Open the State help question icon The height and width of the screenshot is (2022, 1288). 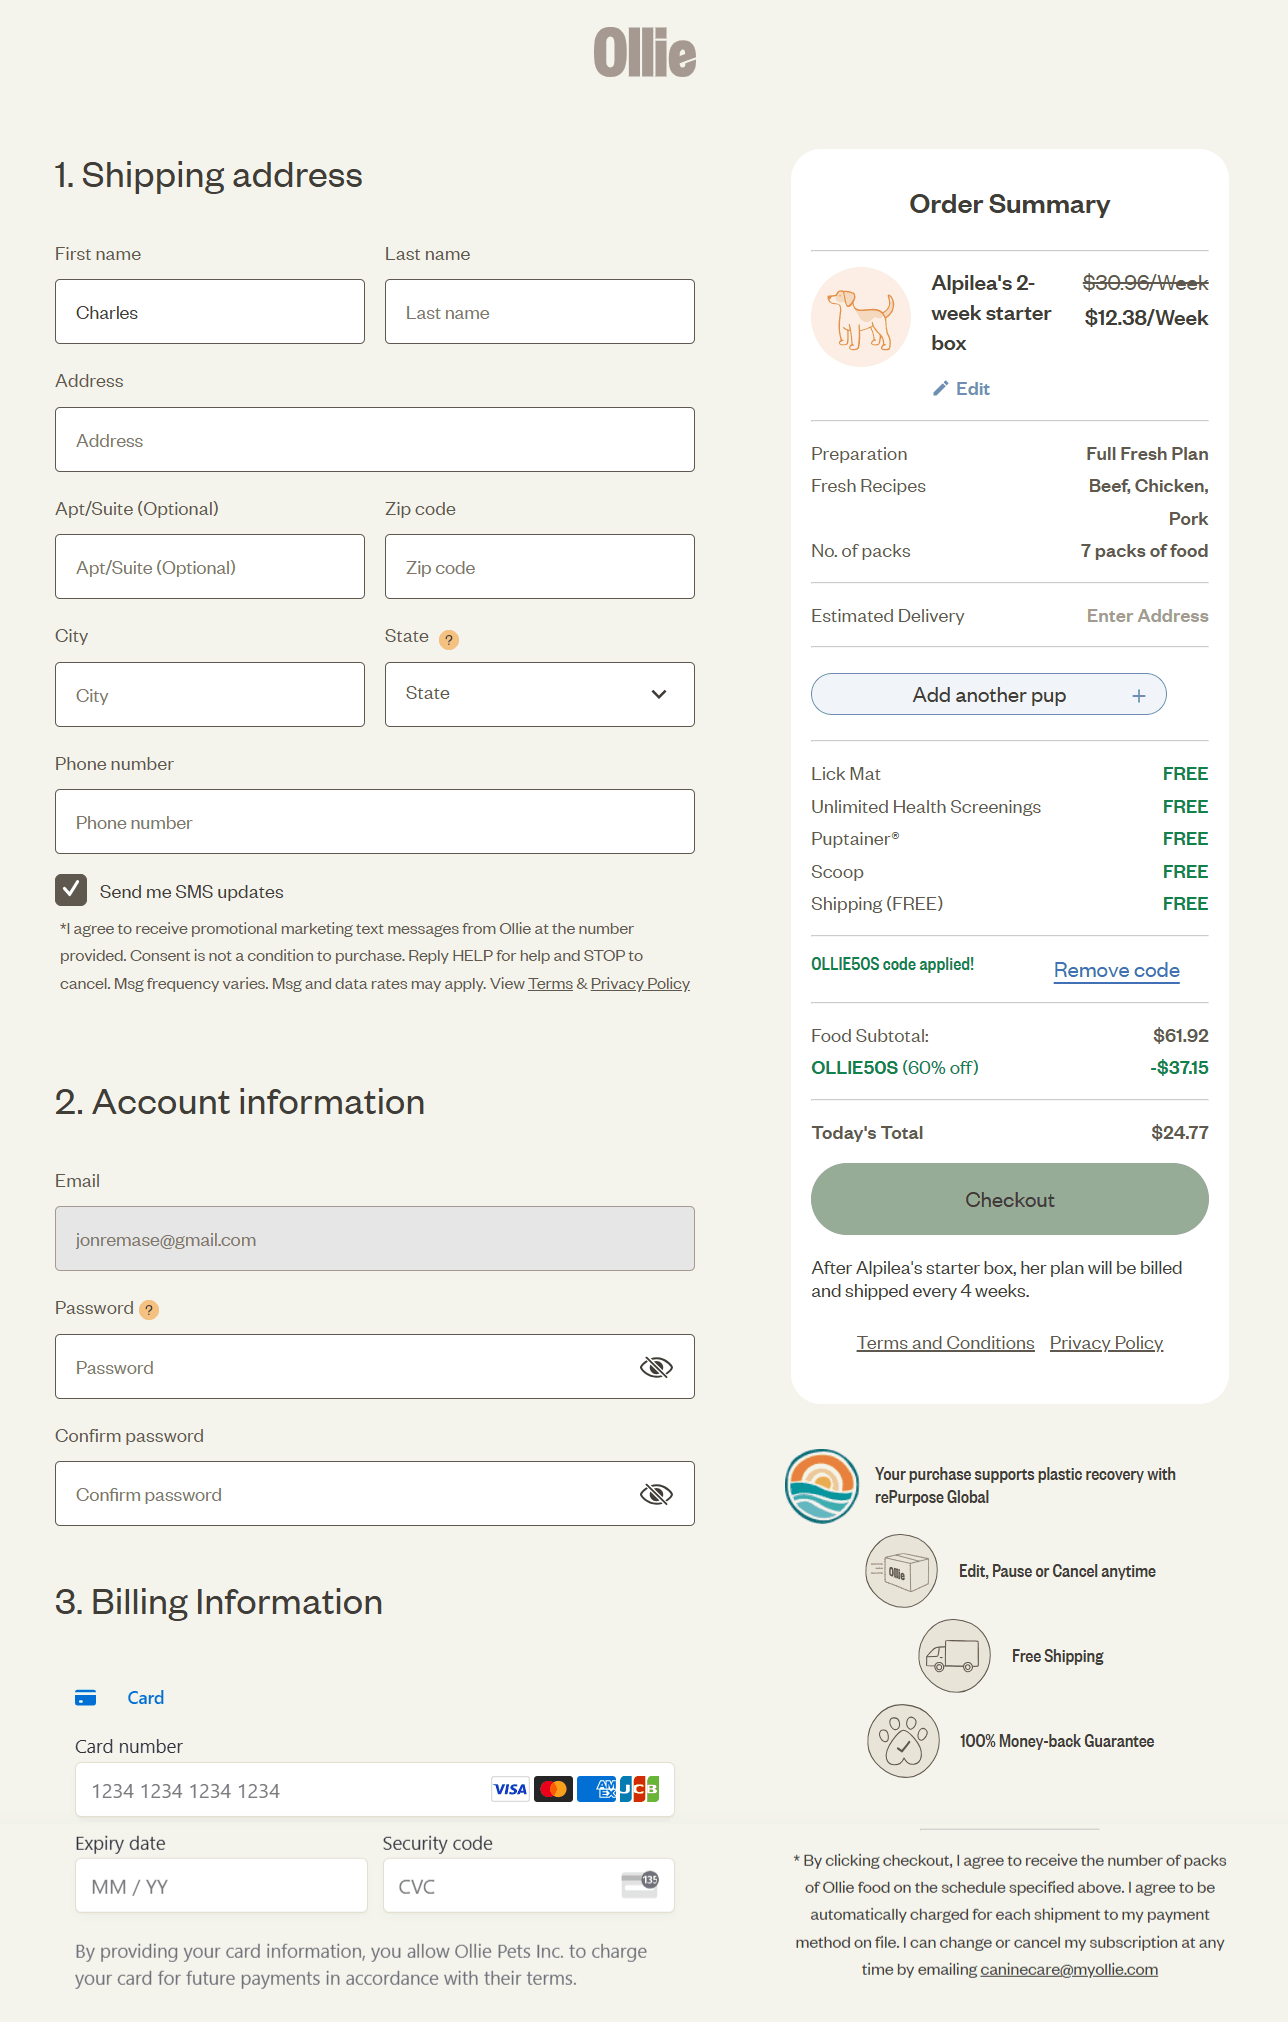coord(449,640)
